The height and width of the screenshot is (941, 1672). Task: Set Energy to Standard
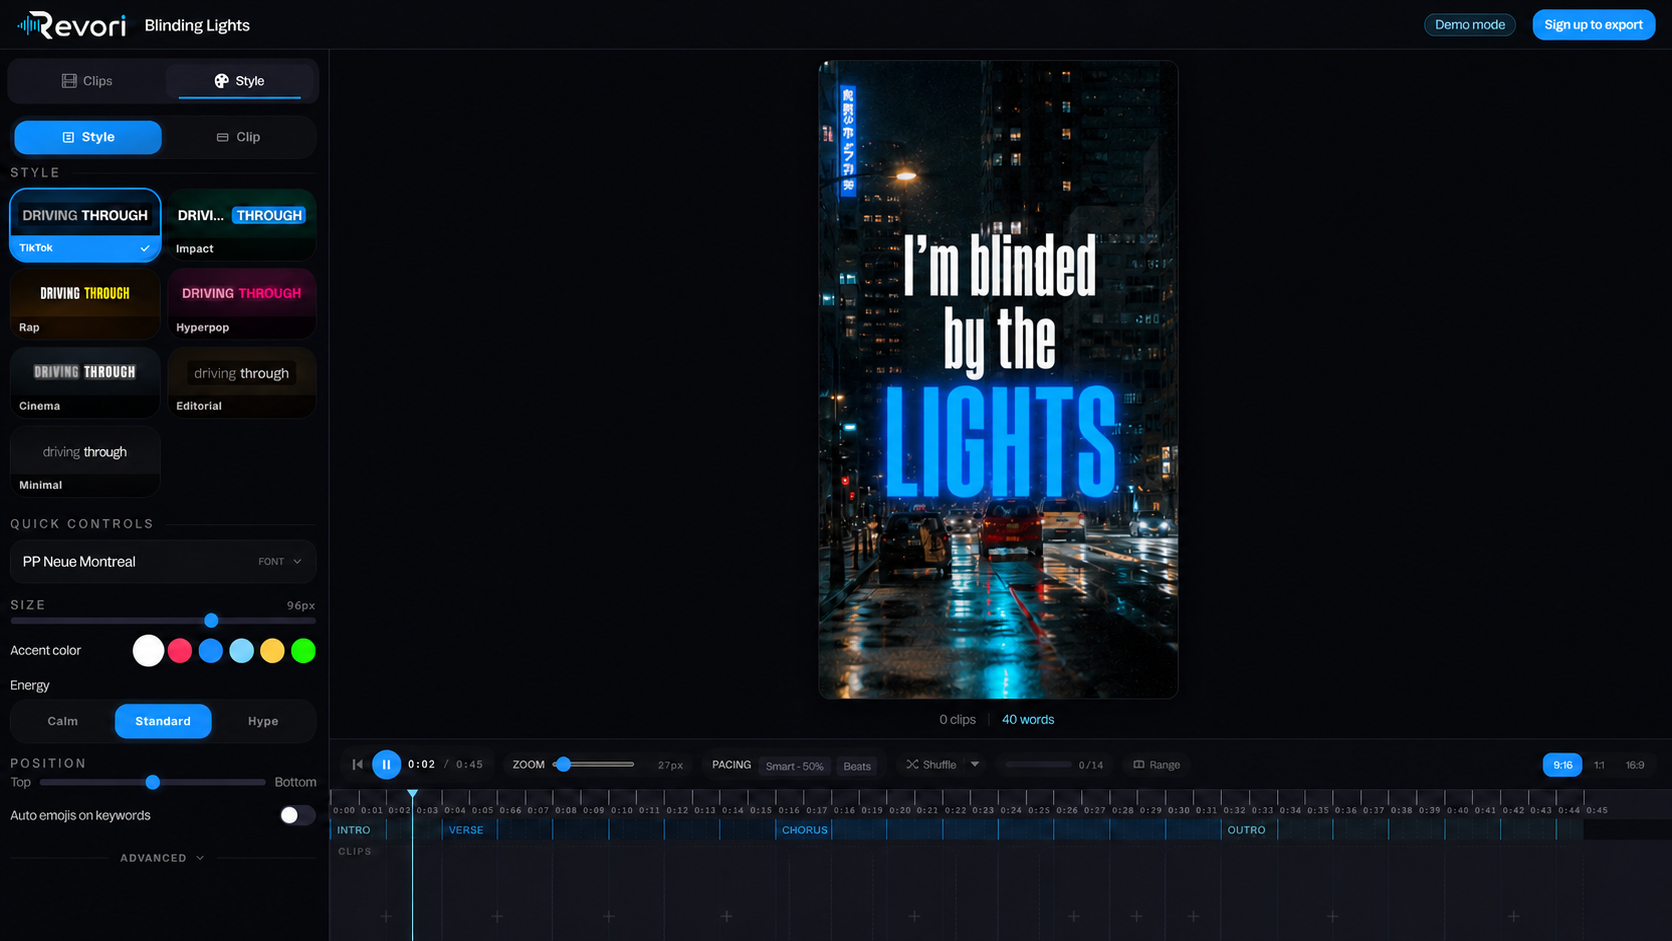(x=163, y=721)
